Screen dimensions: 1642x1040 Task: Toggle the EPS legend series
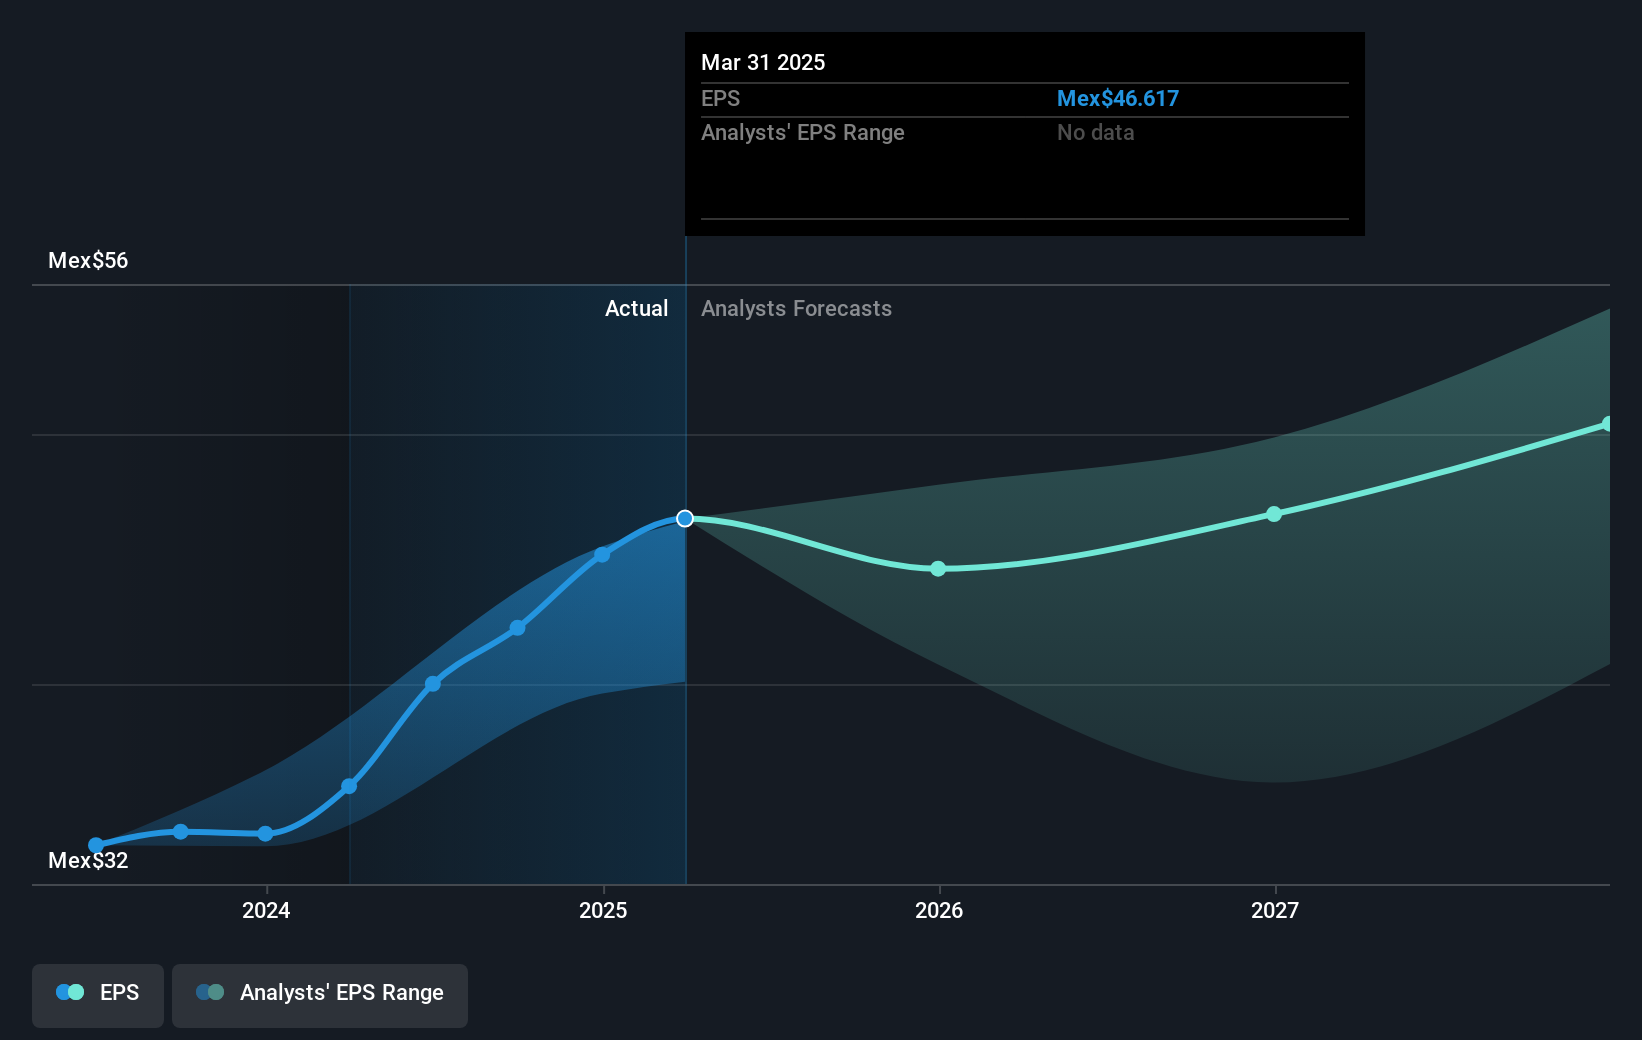[x=98, y=995]
